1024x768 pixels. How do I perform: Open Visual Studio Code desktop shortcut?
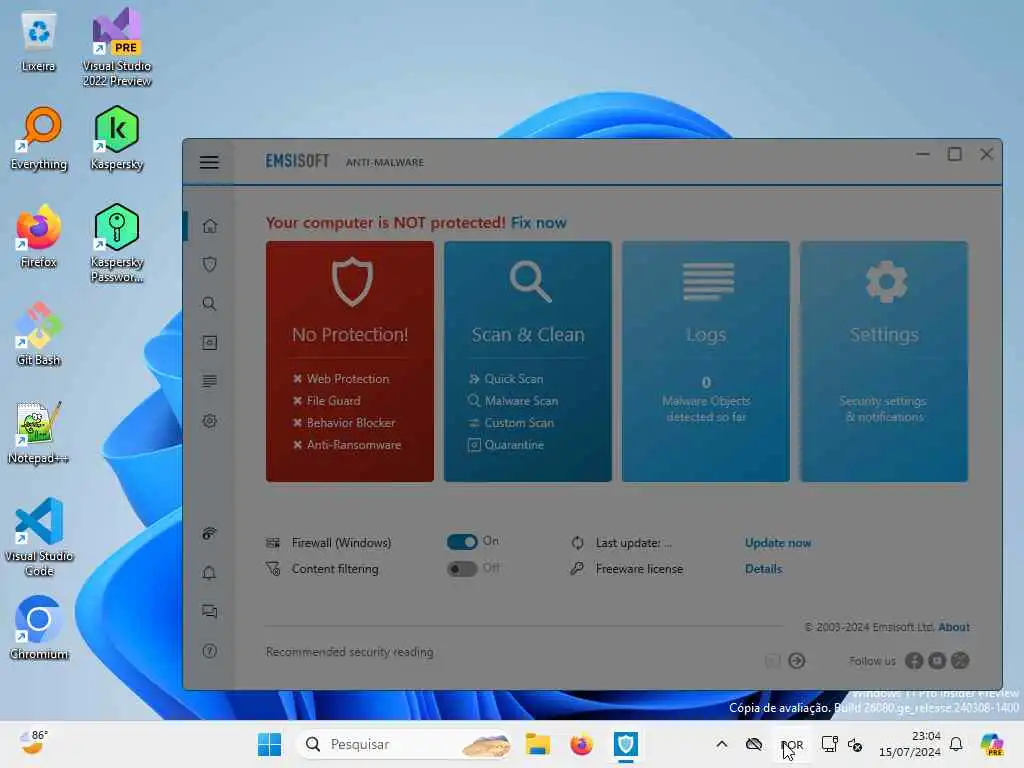pos(39,537)
